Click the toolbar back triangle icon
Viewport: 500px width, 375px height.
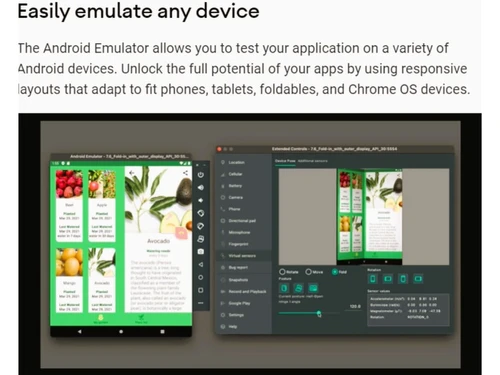[201, 265]
